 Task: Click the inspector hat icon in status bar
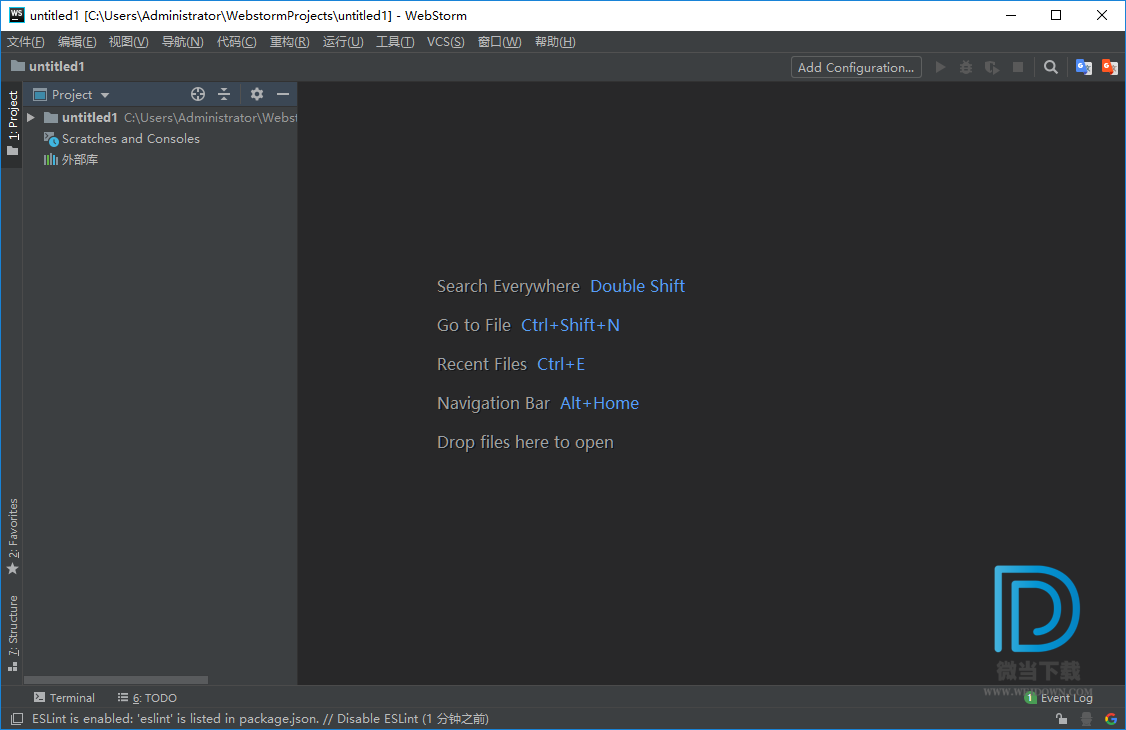pos(1086,719)
